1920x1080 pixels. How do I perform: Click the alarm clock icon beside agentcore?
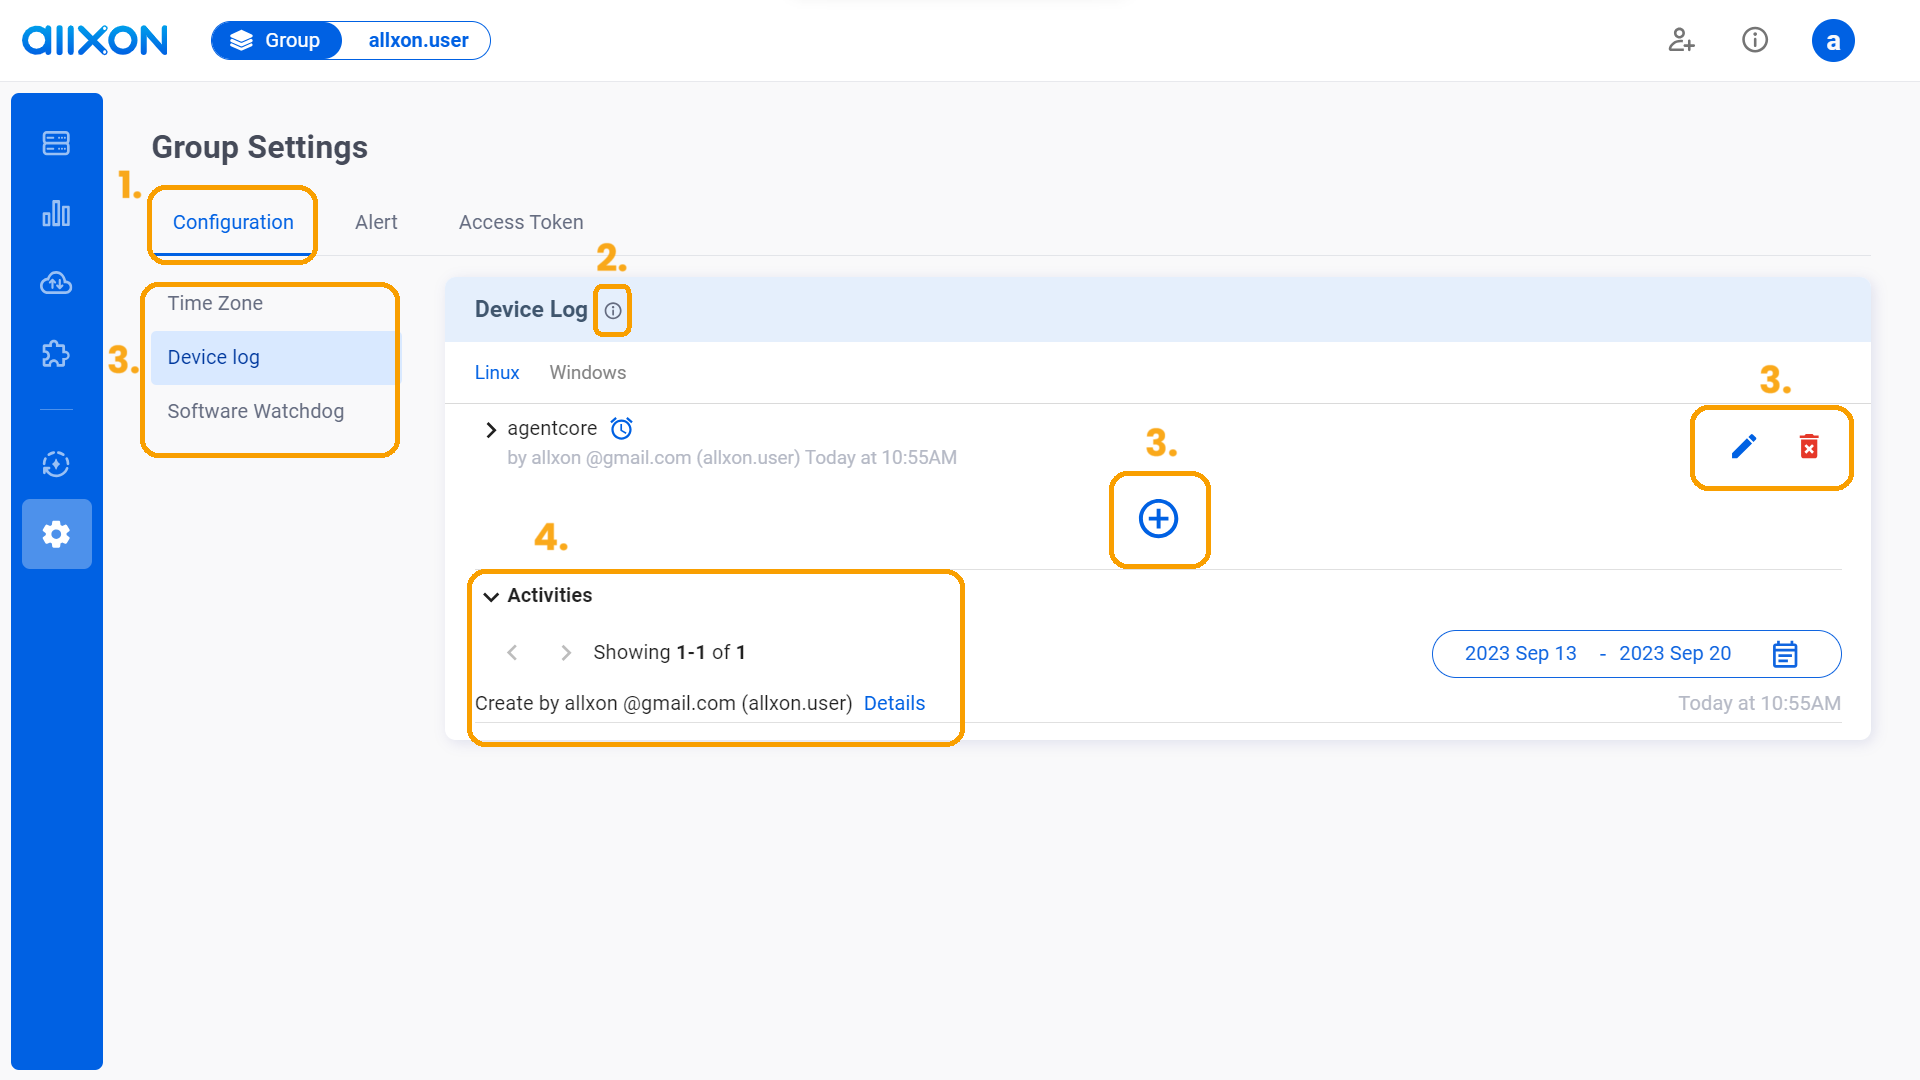coord(621,428)
